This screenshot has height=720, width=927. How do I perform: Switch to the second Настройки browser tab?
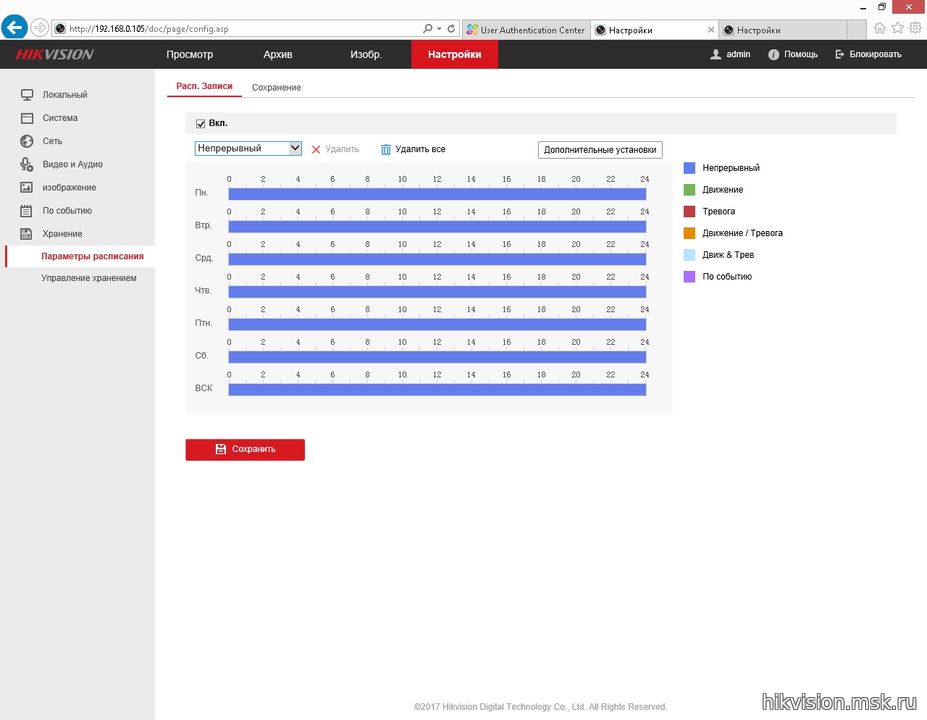[x=784, y=30]
